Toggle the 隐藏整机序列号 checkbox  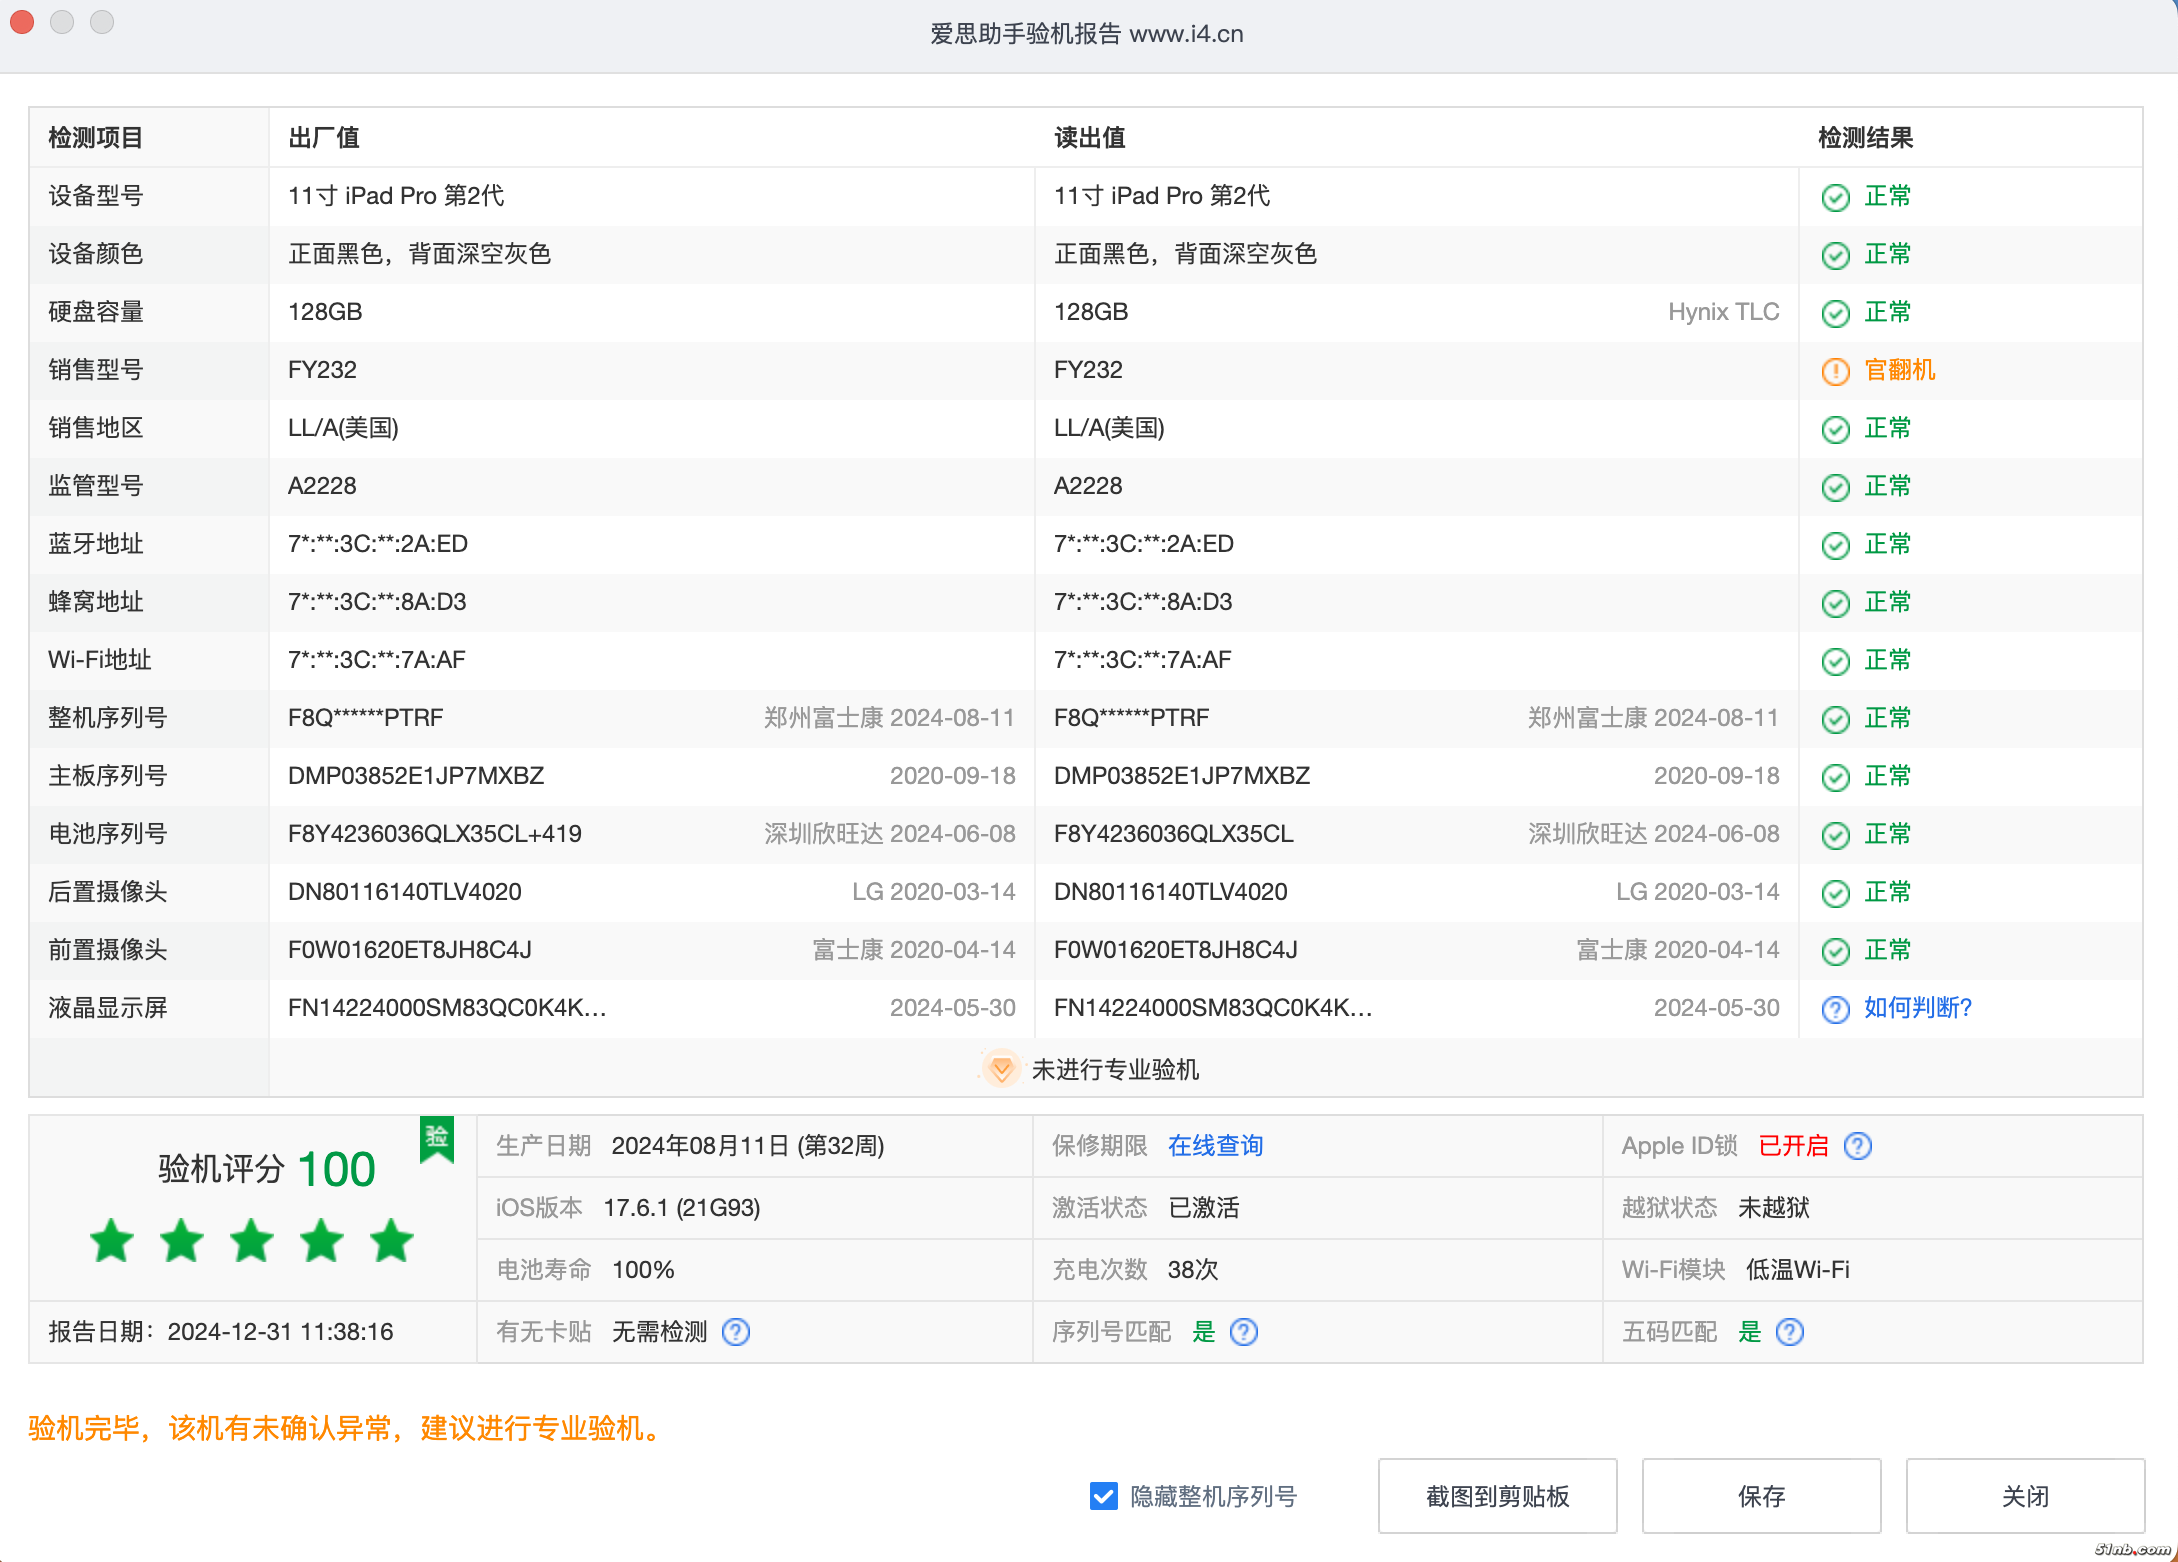pyautogui.click(x=1104, y=1496)
